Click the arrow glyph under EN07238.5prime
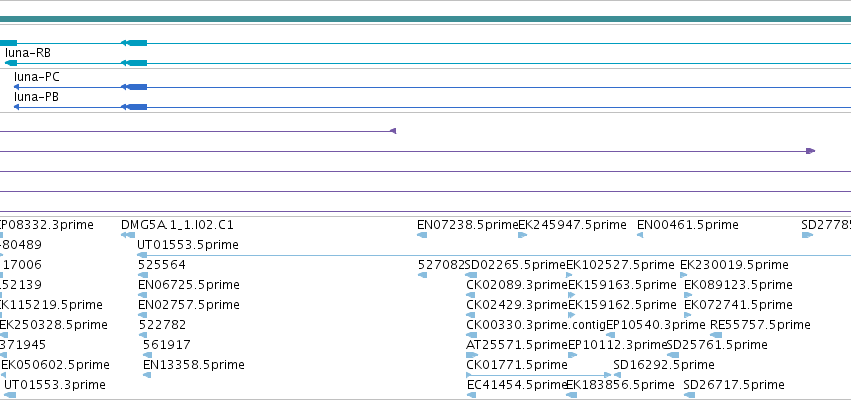This screenshot has height=400, width=851. pos(422,235)
